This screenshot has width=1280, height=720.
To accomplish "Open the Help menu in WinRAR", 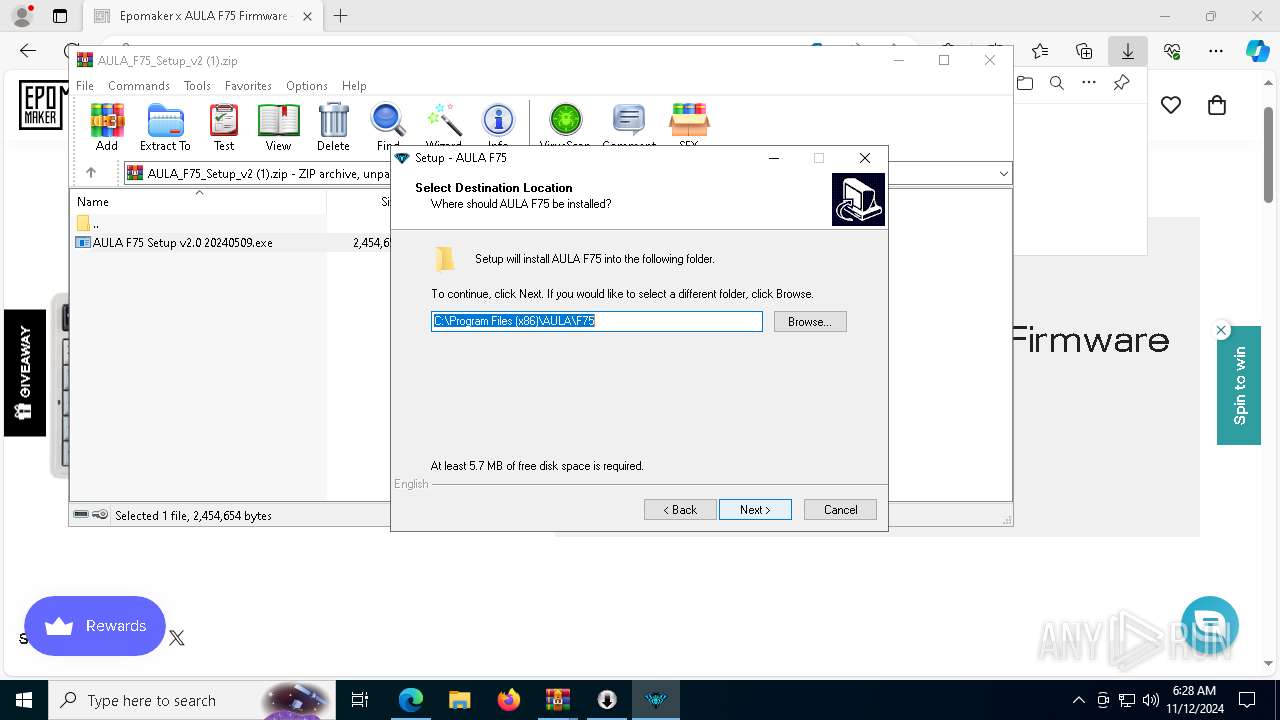I will tap(354, 86).
